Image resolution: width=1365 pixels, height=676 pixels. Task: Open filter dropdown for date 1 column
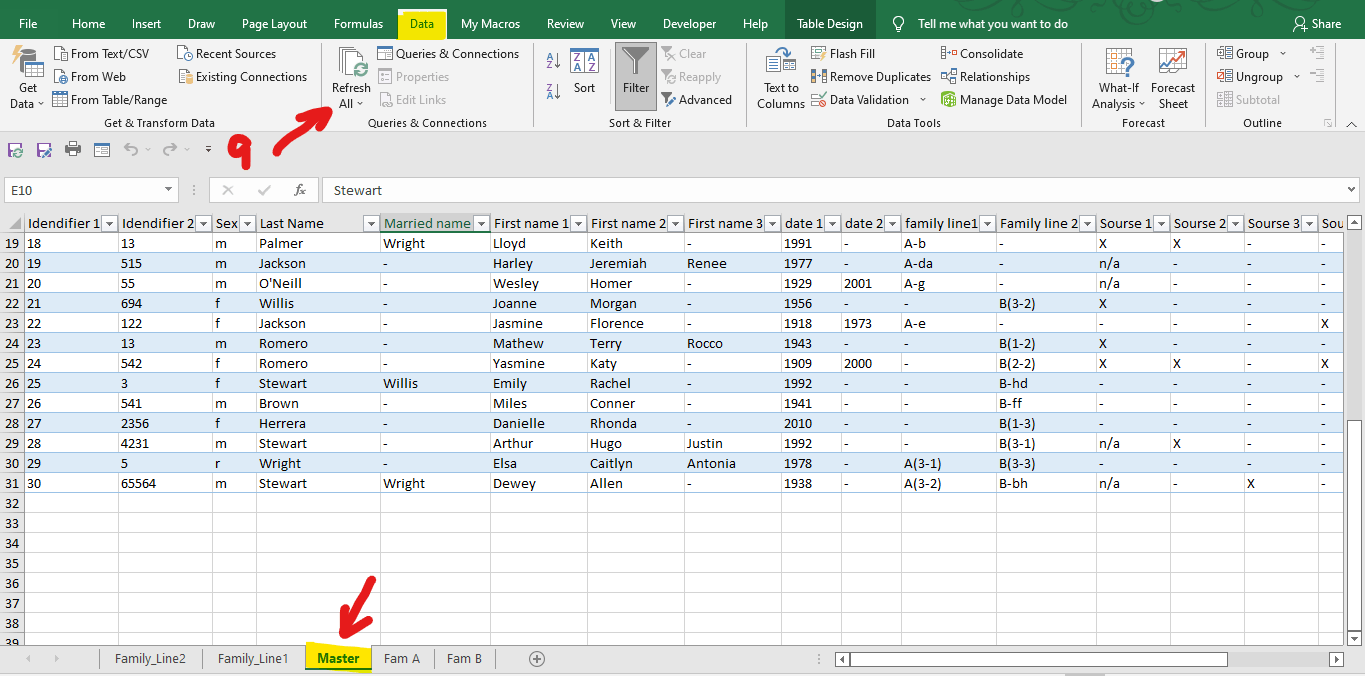832,224
